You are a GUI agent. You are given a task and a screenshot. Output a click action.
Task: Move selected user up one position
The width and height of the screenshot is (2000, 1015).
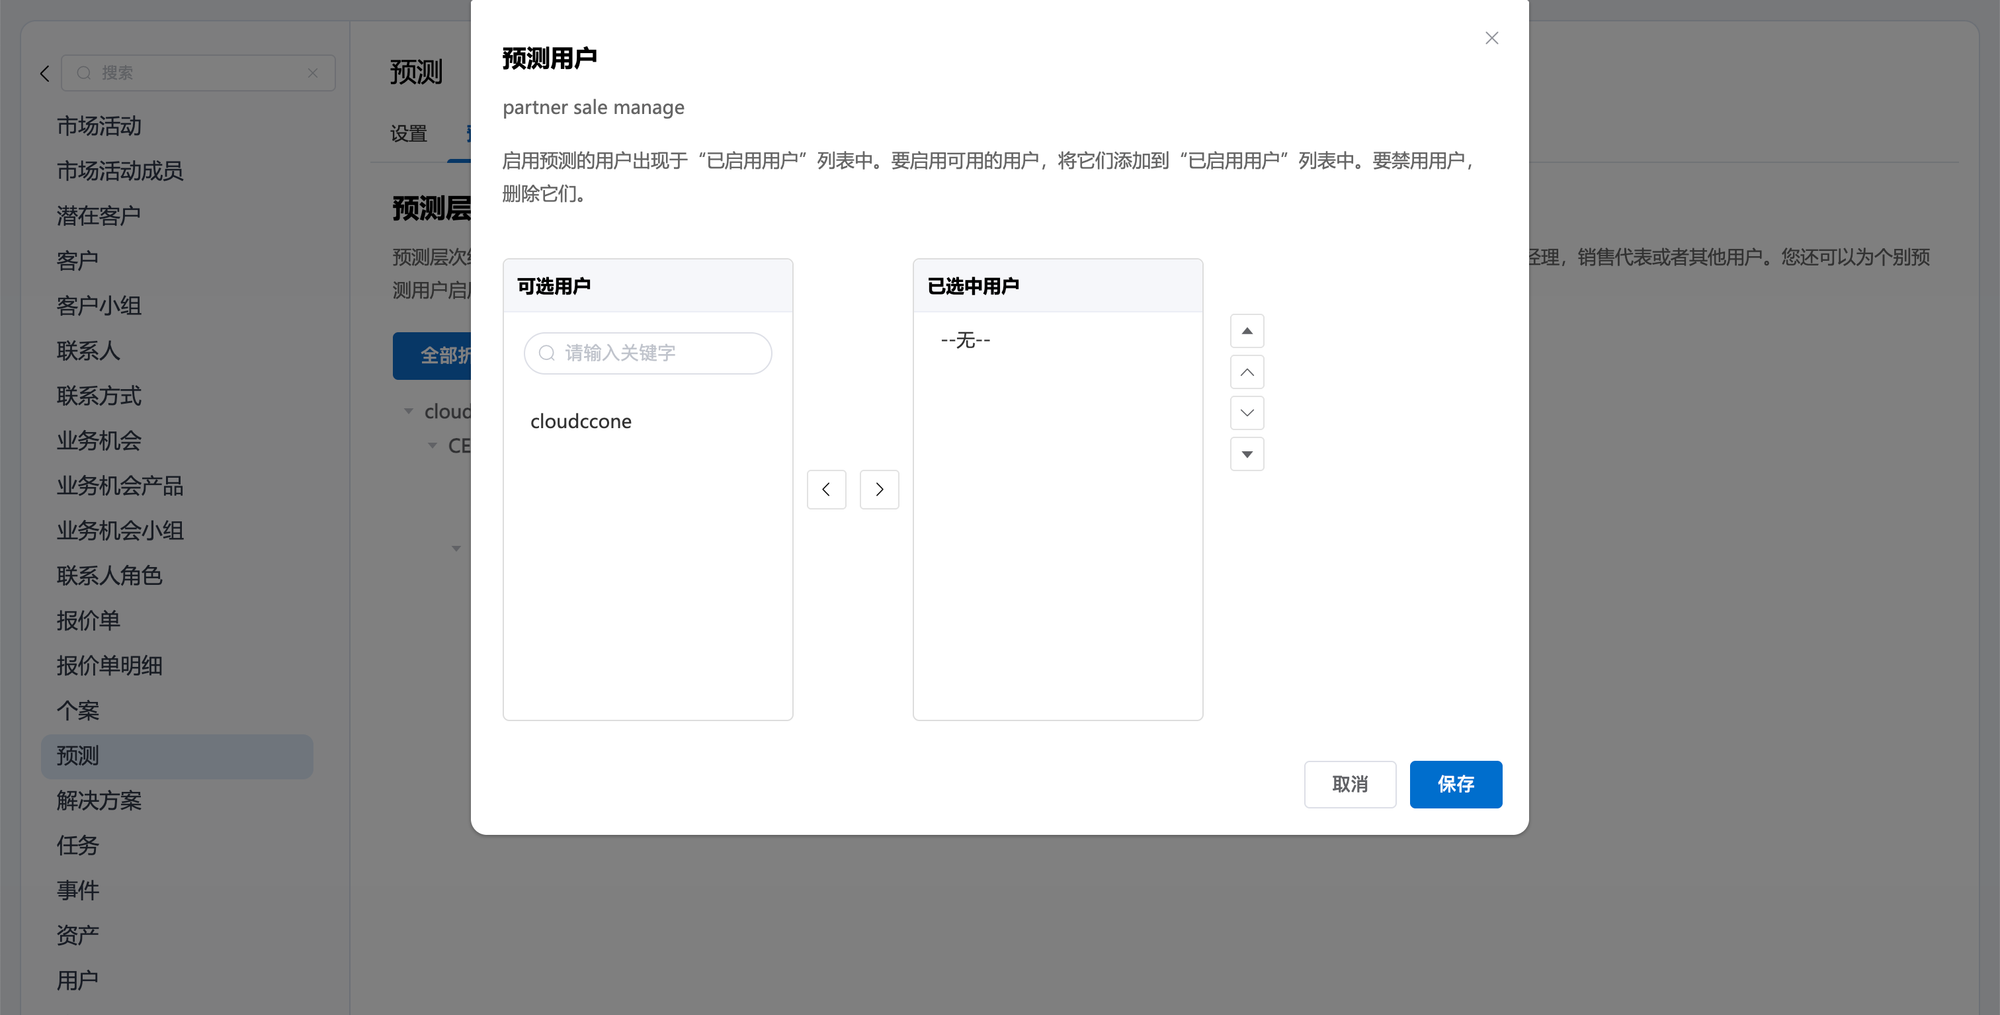click(1246, 372)
